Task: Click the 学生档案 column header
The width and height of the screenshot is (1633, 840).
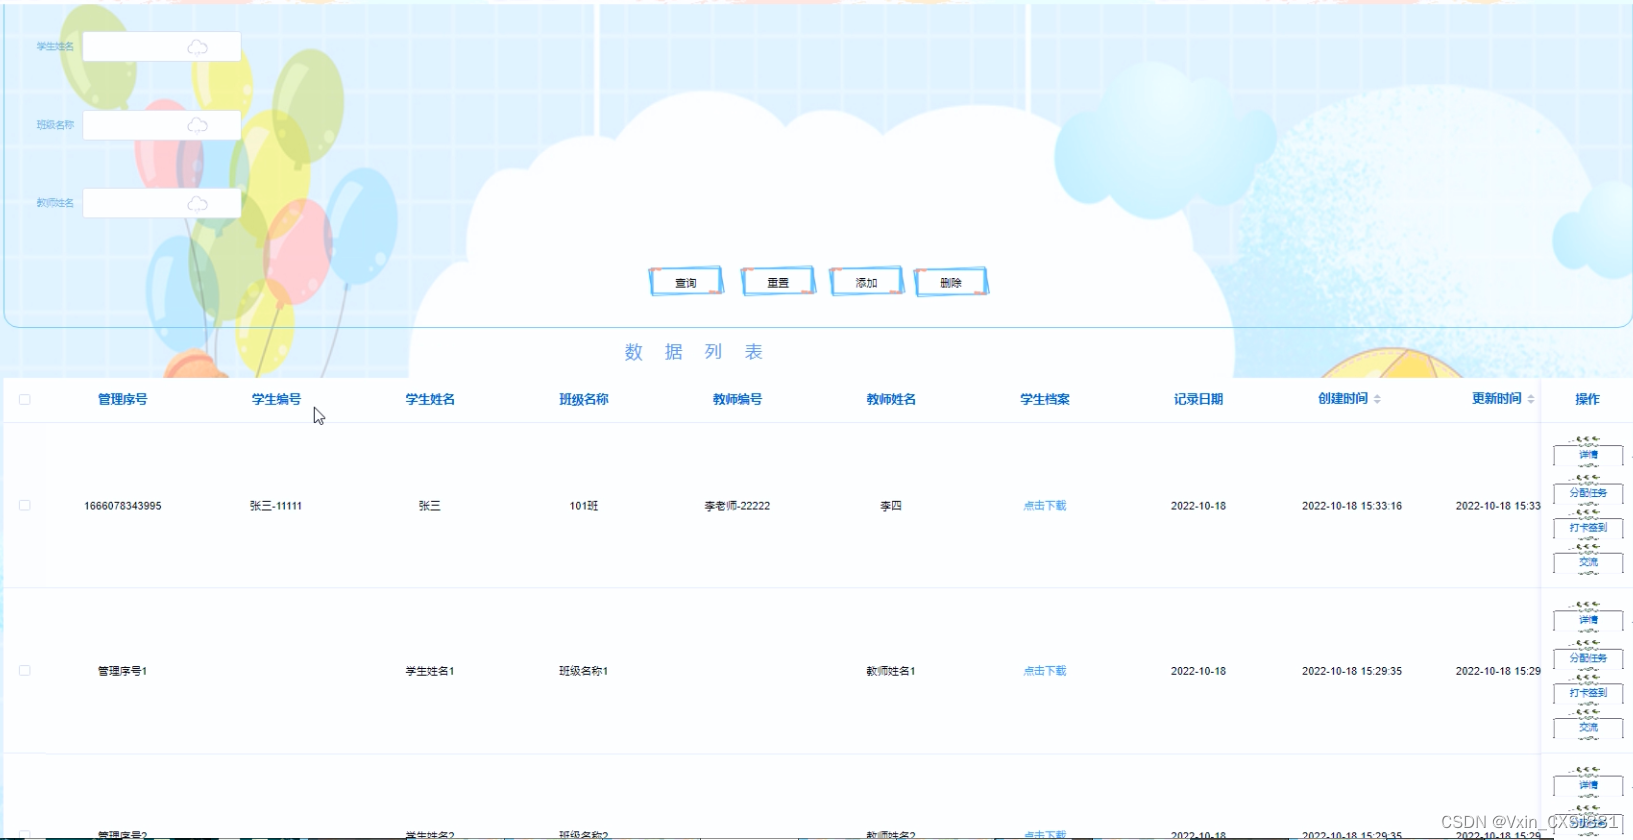Action: click(x=1045, y=399)
